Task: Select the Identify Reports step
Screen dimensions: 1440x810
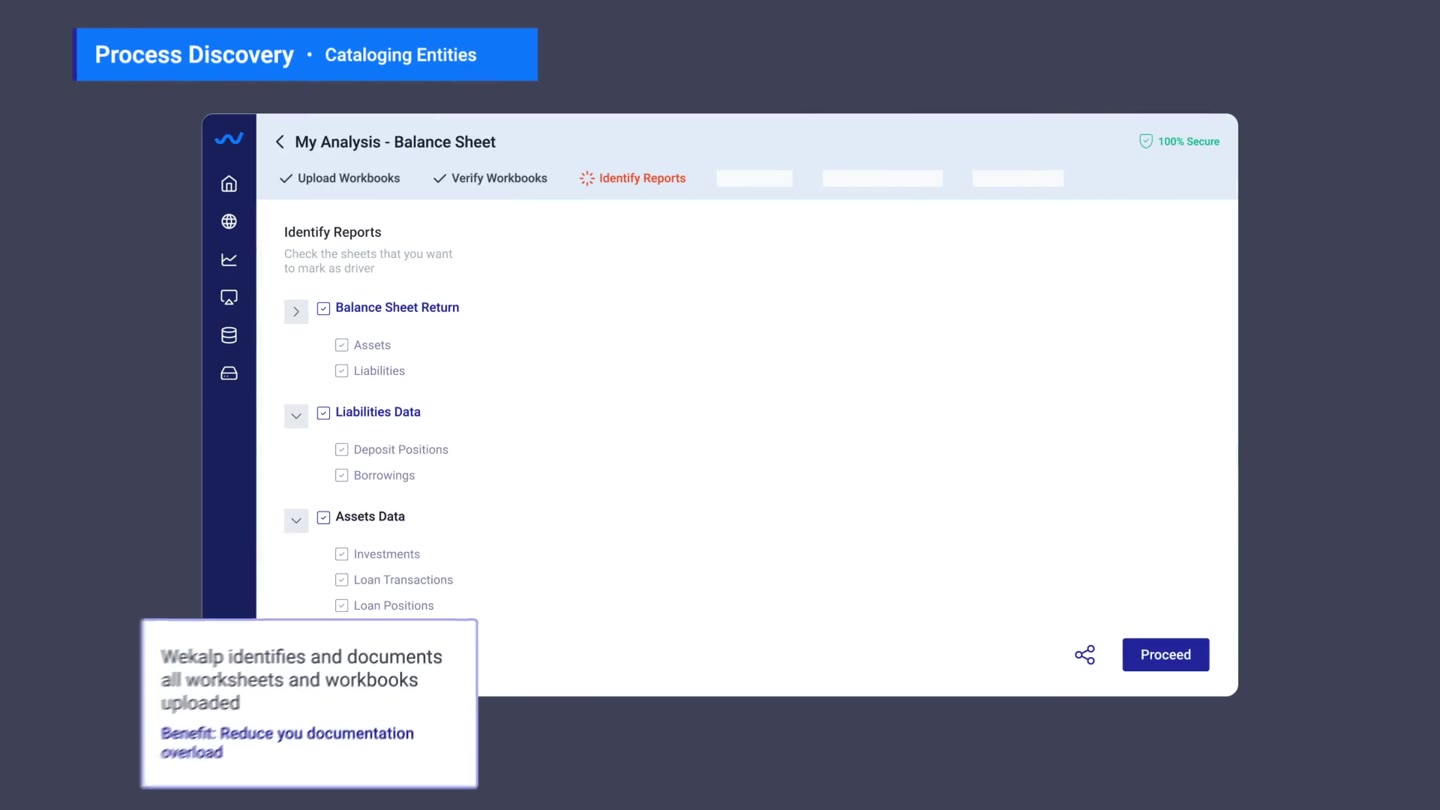Action: 633,178
